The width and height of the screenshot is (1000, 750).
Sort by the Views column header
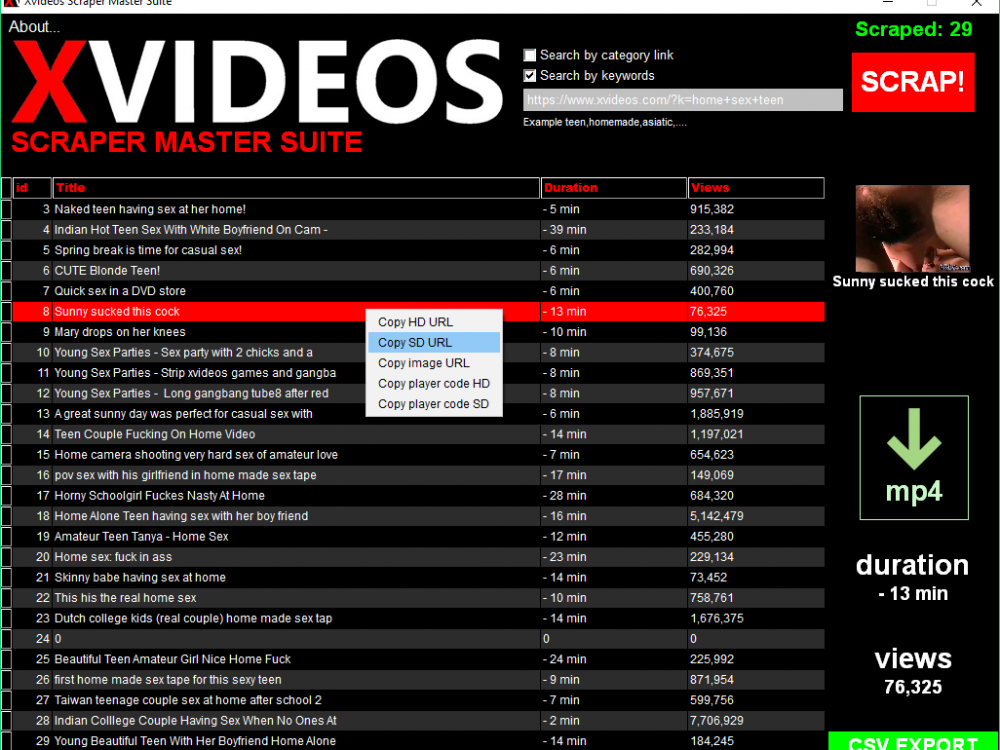click(756, 188)
